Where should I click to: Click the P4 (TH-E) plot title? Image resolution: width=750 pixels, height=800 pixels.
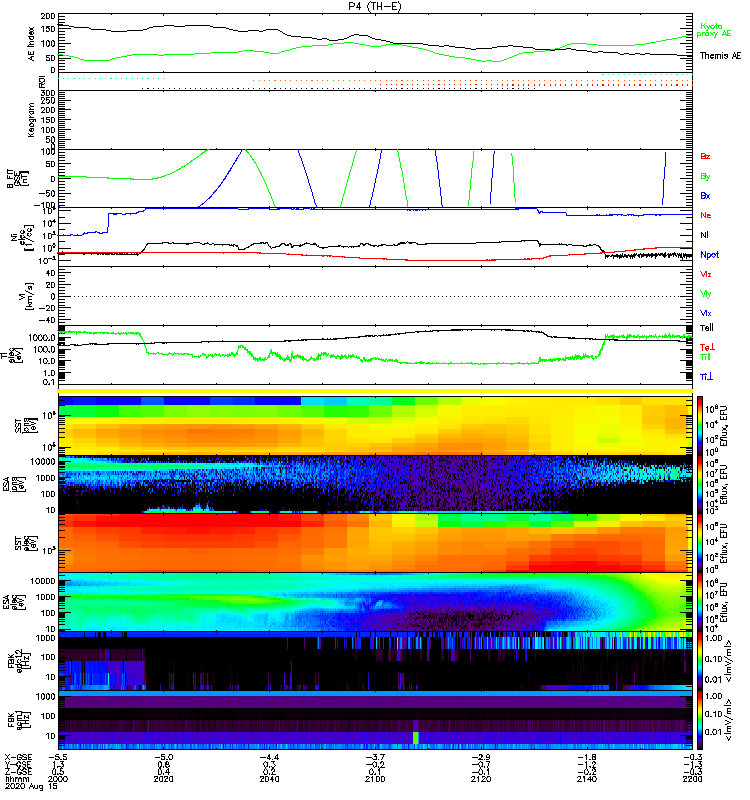tap(375, 6)
